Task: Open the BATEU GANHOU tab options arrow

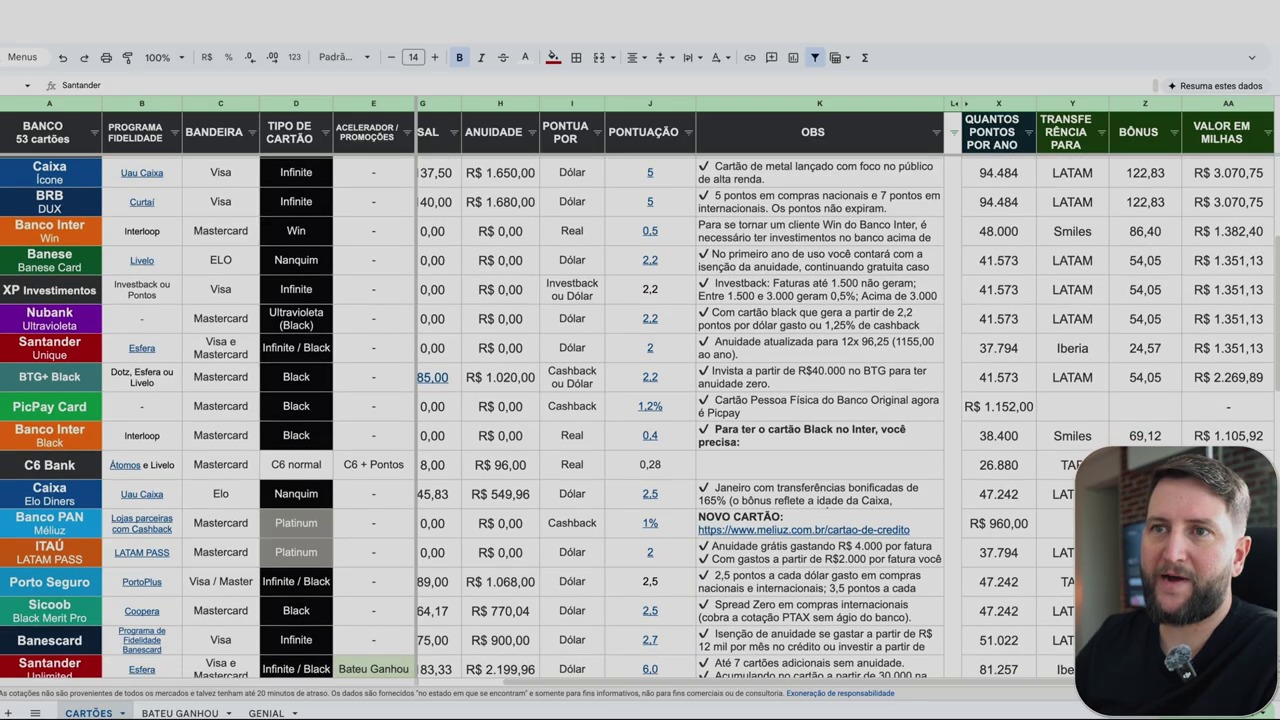Action: 228,713
